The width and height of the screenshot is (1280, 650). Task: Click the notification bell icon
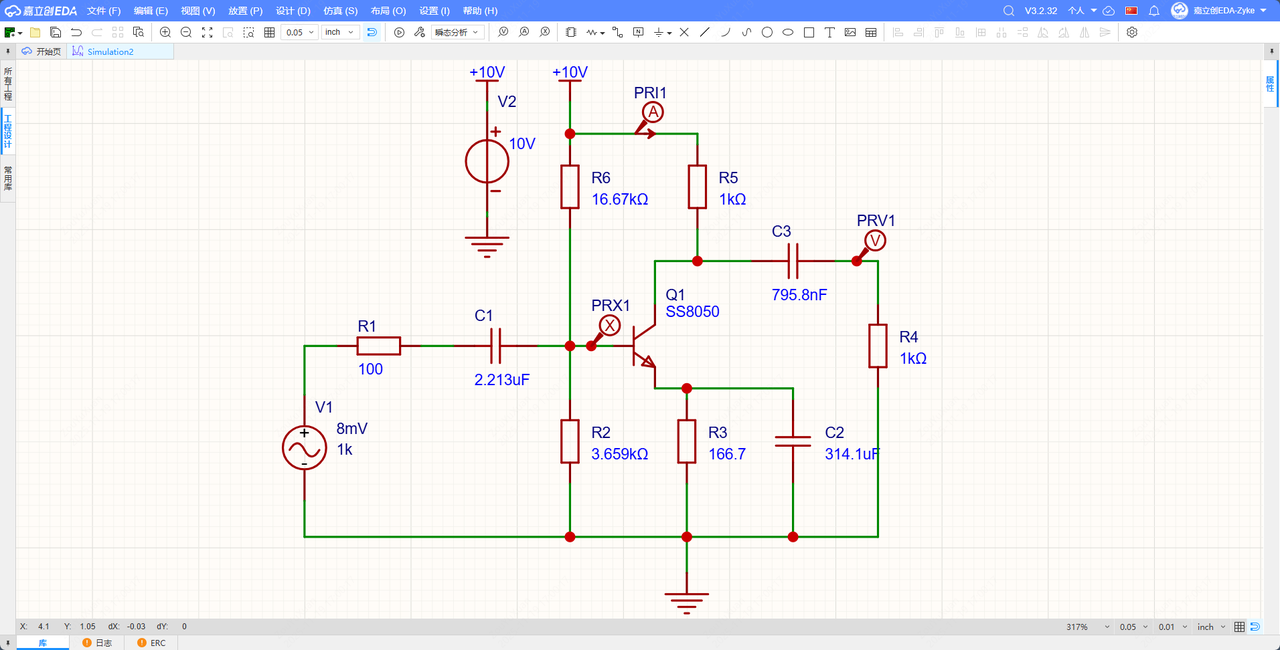[x=1153, y=10]
